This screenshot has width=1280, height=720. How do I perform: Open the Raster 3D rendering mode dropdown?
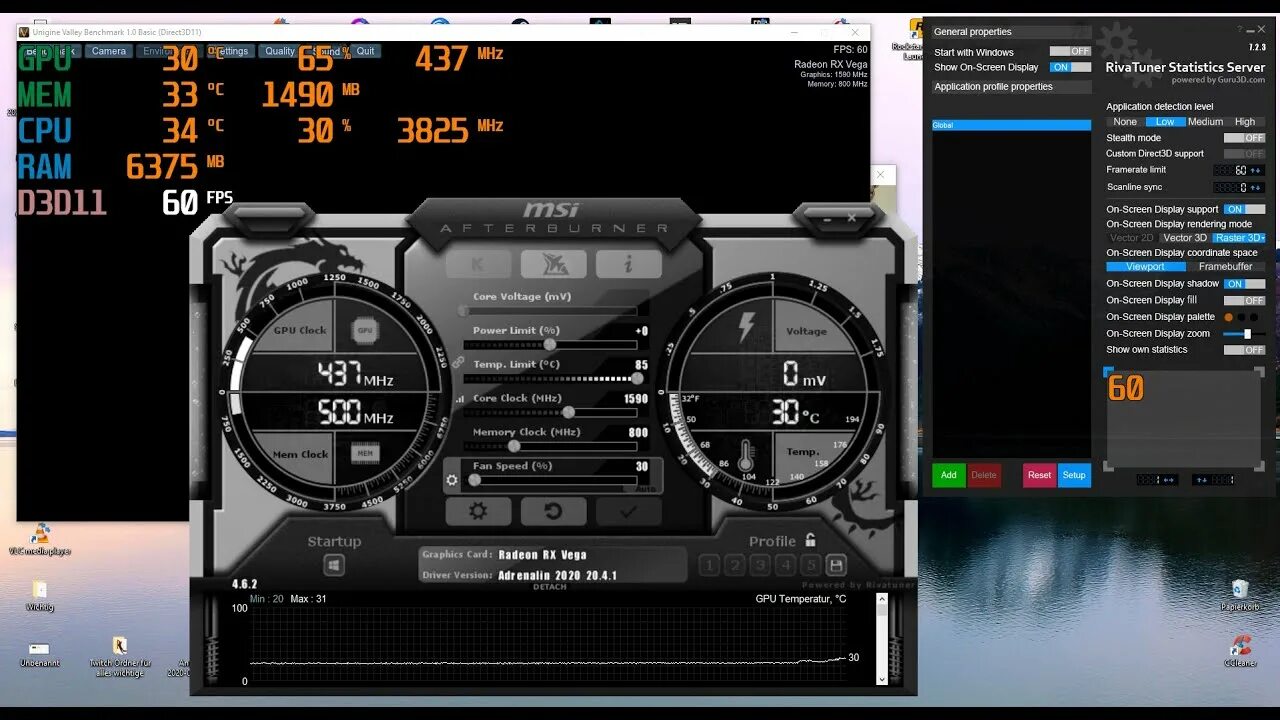point(1239,238)
